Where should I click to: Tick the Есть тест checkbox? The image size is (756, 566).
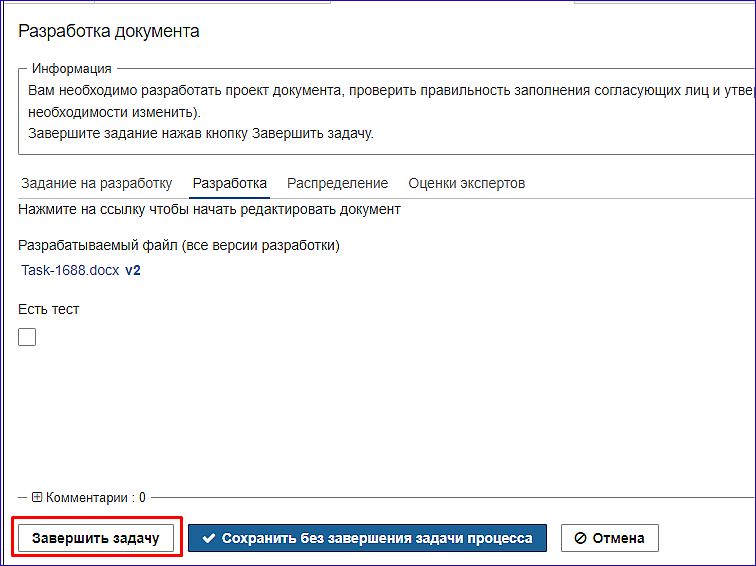click(x=27, y=337)
